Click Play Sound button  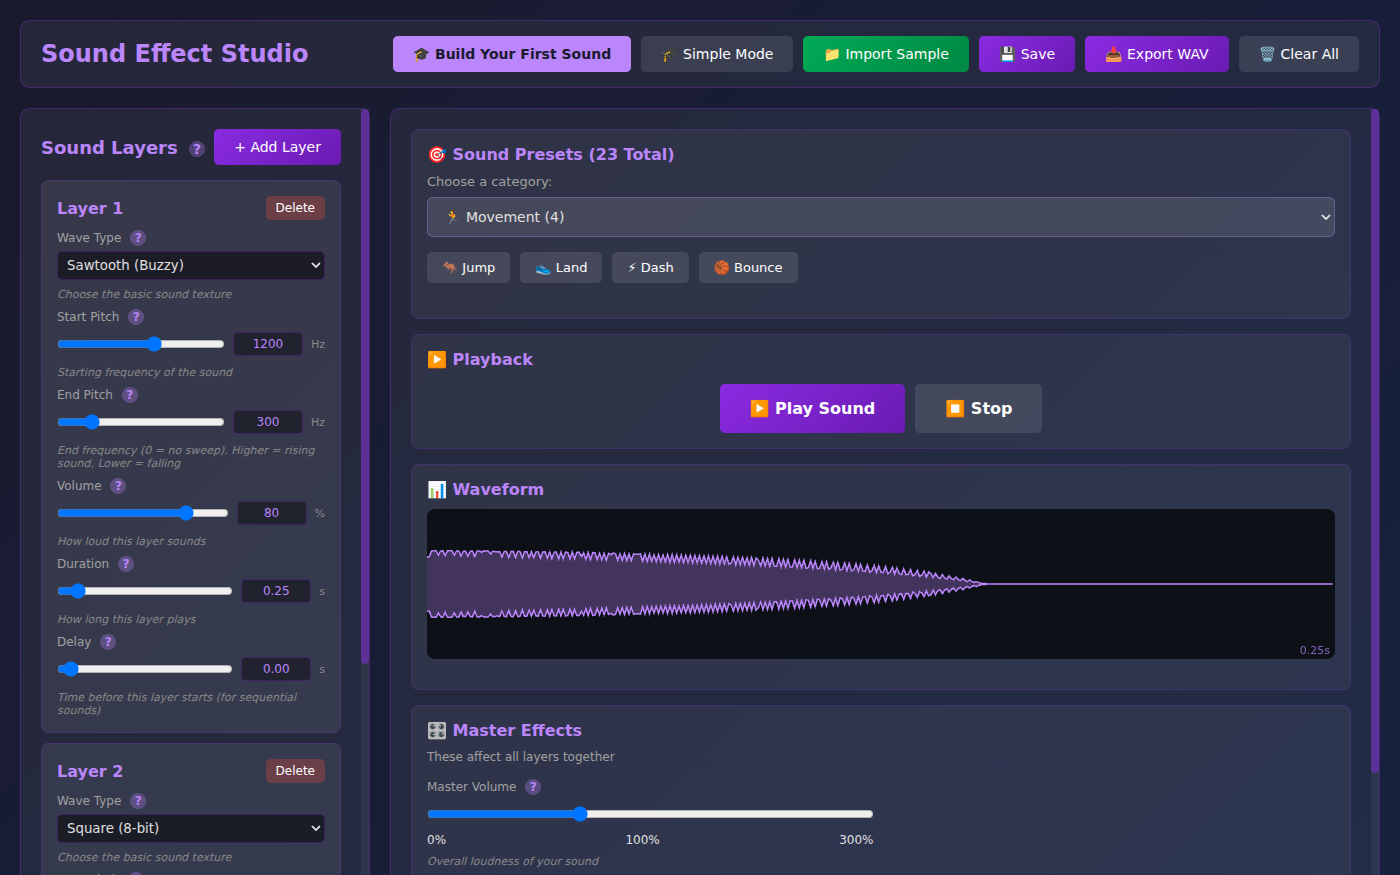[x=812, y=408]
